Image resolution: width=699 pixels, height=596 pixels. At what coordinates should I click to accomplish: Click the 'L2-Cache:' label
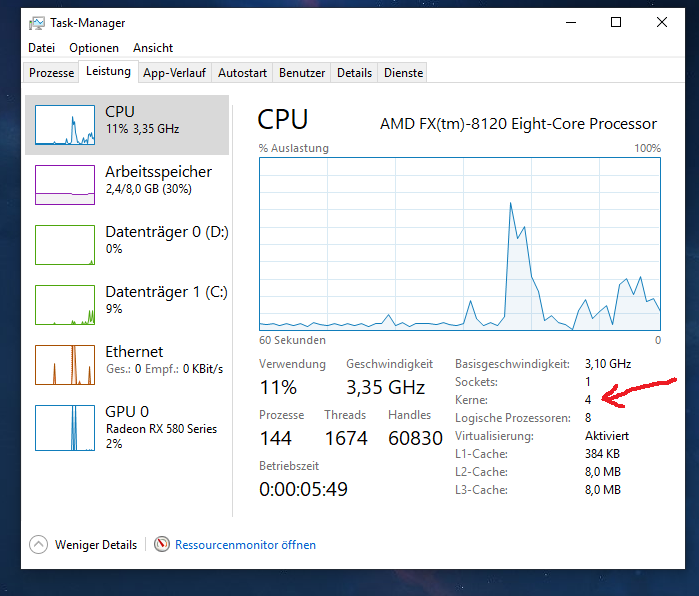click(x=481, y=472)
